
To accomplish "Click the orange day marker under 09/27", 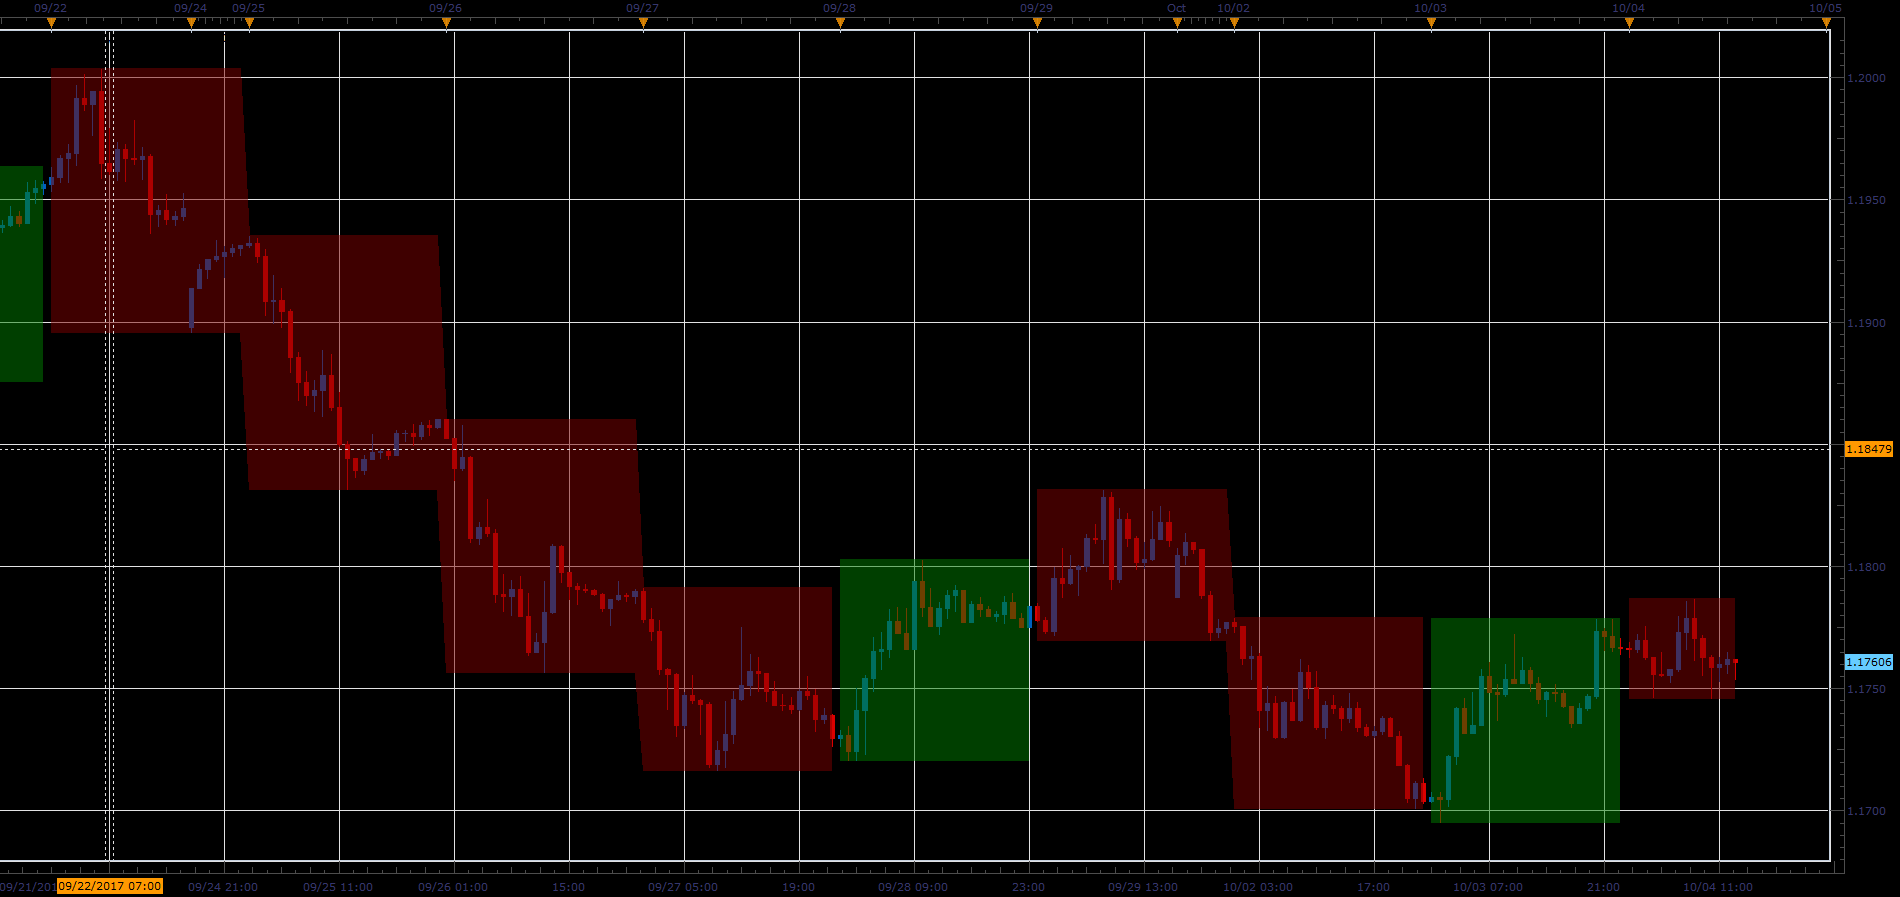I will point(643,23).
